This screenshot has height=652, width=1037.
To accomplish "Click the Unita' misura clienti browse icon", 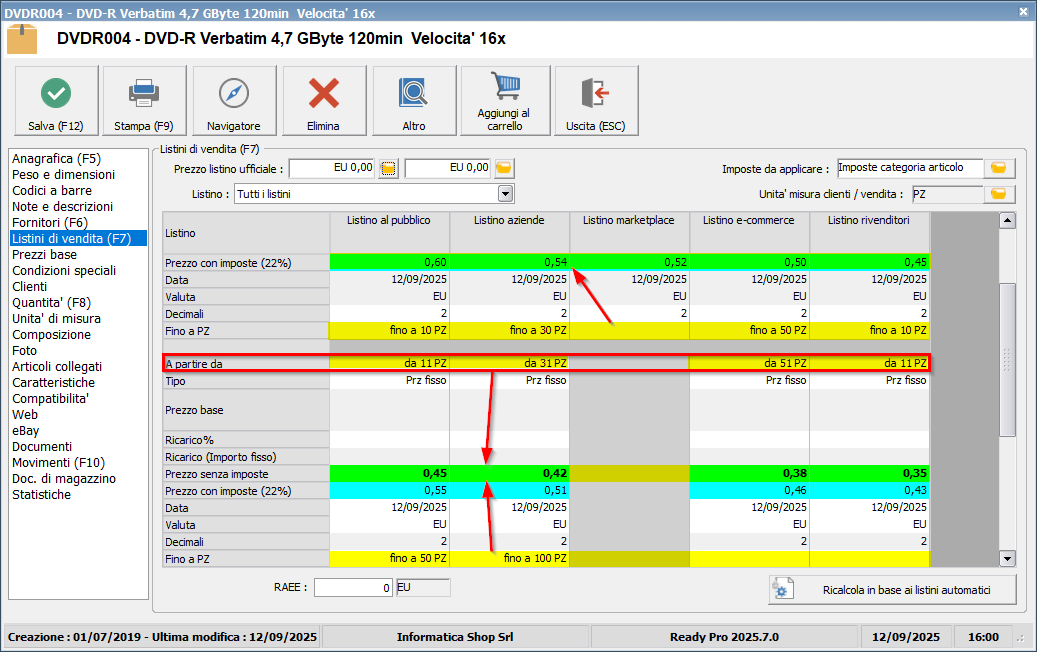I will click(999, 194).
